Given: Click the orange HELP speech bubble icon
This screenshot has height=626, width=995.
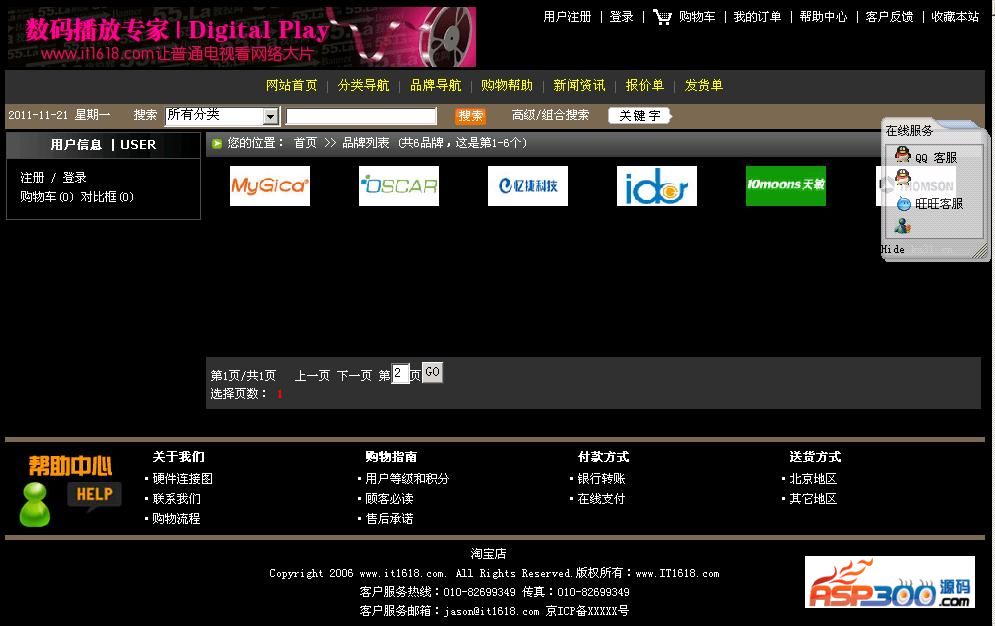Looking at the screenshot, I should 94,496.
